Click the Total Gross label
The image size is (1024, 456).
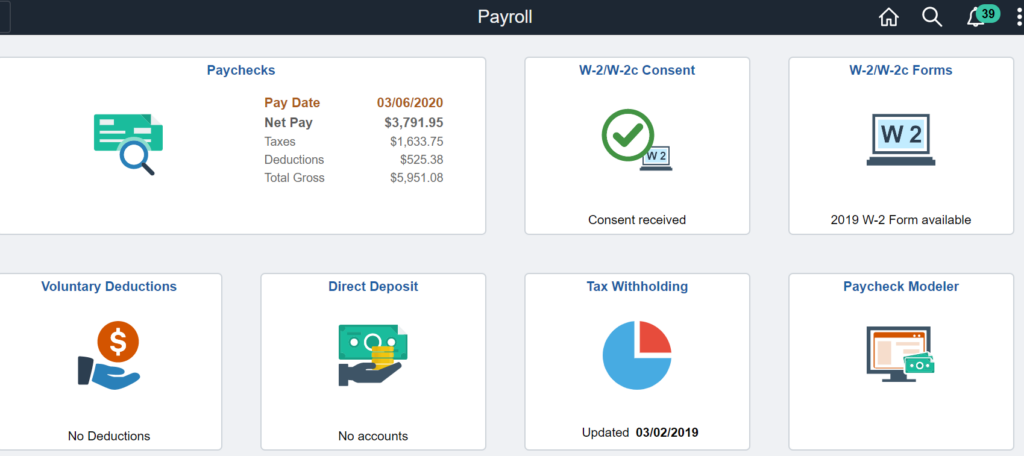(x=295, y=178)
